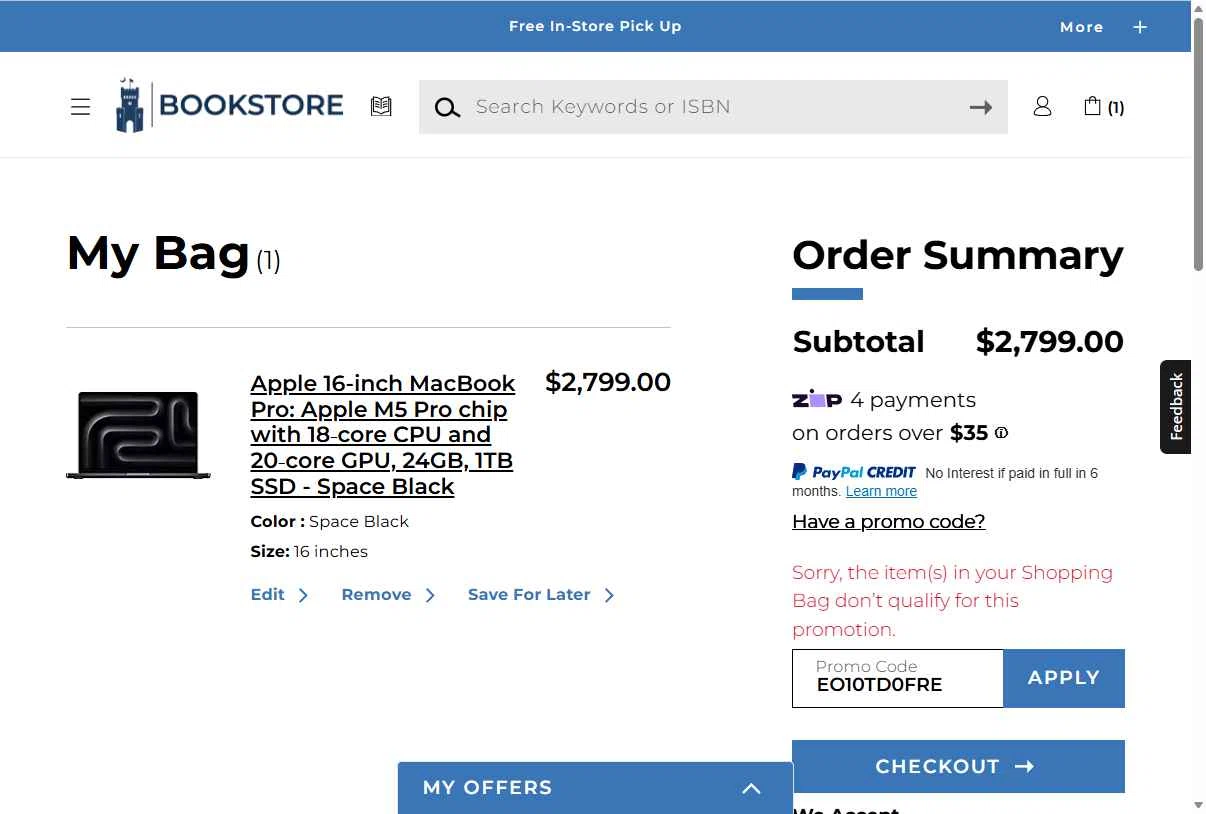This screenshot has width=1206, height=814.
Task: Open the shopping bag icon with (1)
Action: tap(1104, 106)
